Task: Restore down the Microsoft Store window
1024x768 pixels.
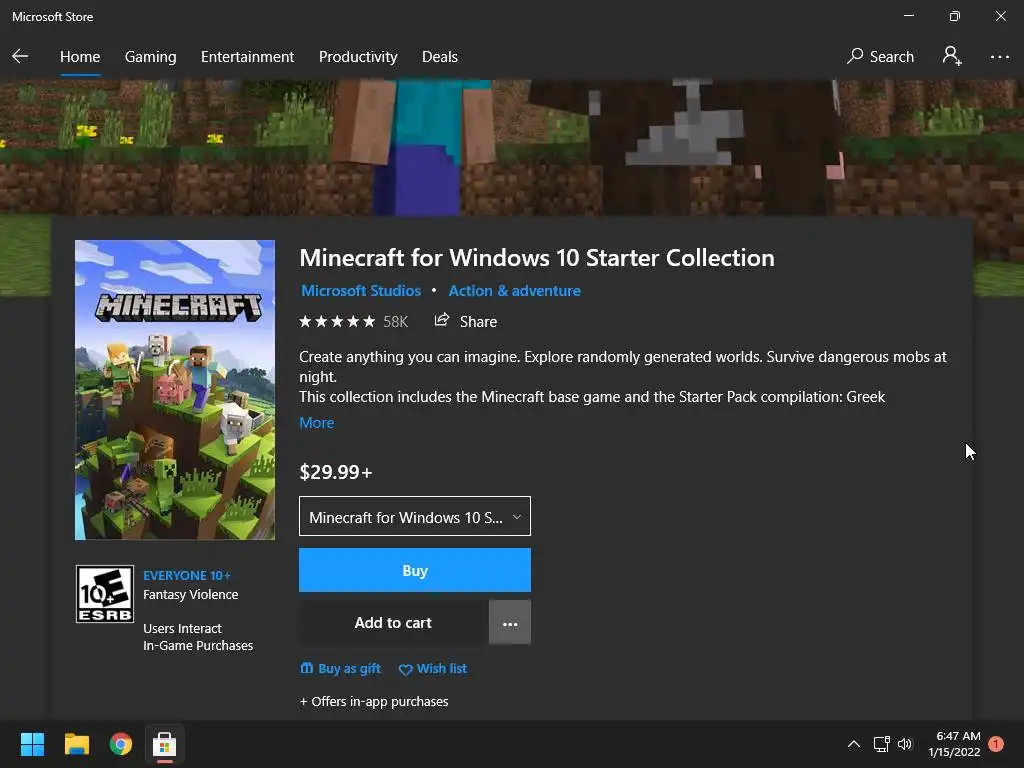Action: [954, 16]
